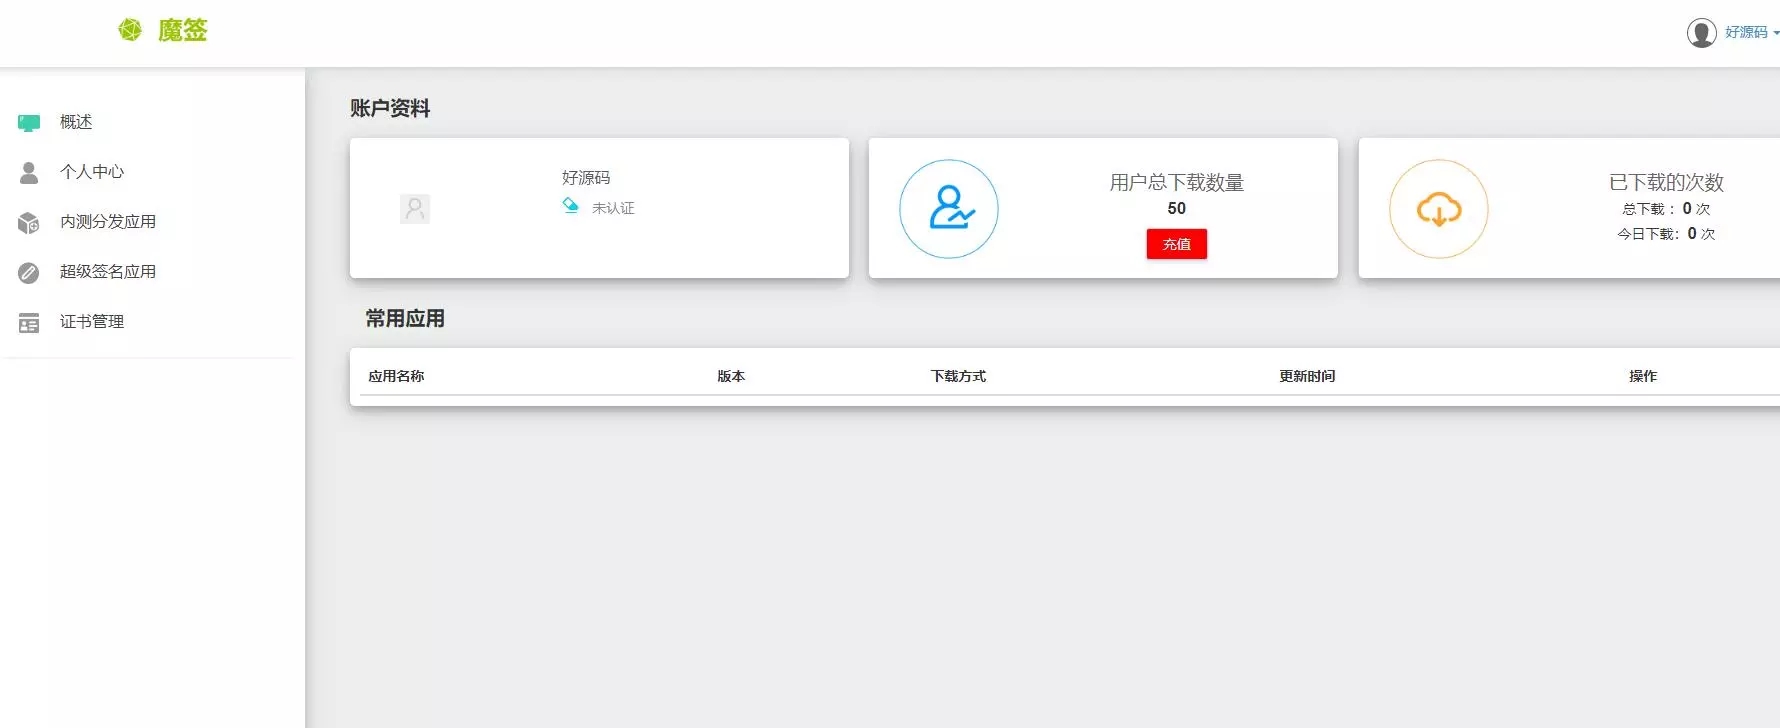Click the green 魔签 logo icon
The image size is (1780, 728).
[130, 30]
